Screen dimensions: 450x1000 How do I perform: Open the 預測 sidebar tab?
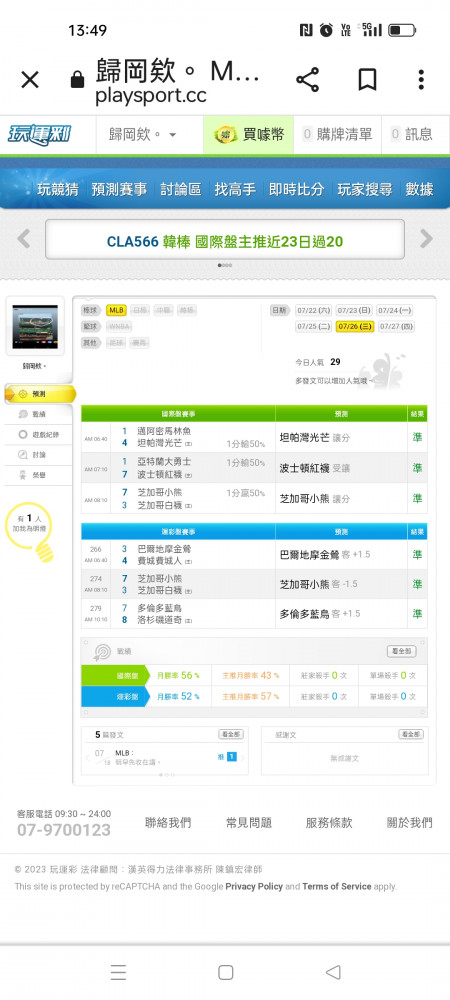[40, 394]
